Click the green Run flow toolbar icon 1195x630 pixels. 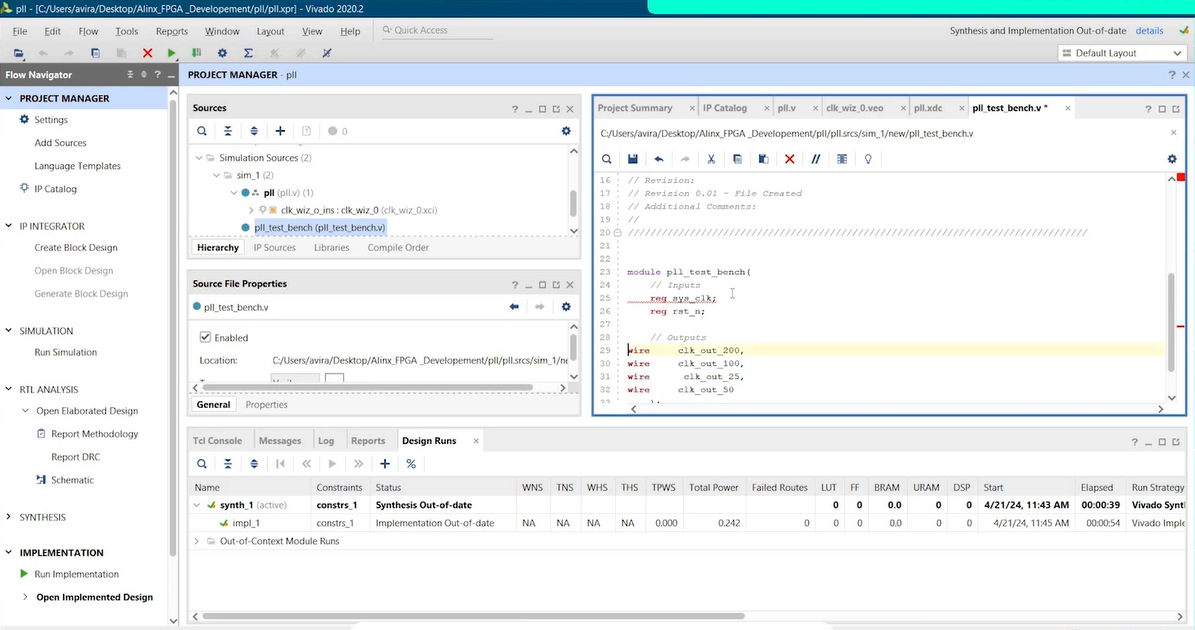pos(171,53)
